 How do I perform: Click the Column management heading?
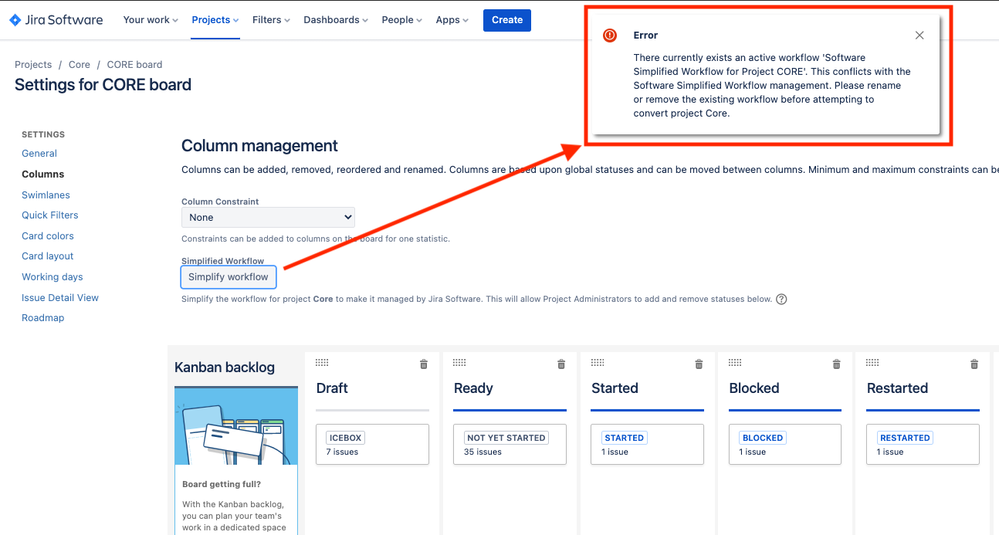pos(259,146)
